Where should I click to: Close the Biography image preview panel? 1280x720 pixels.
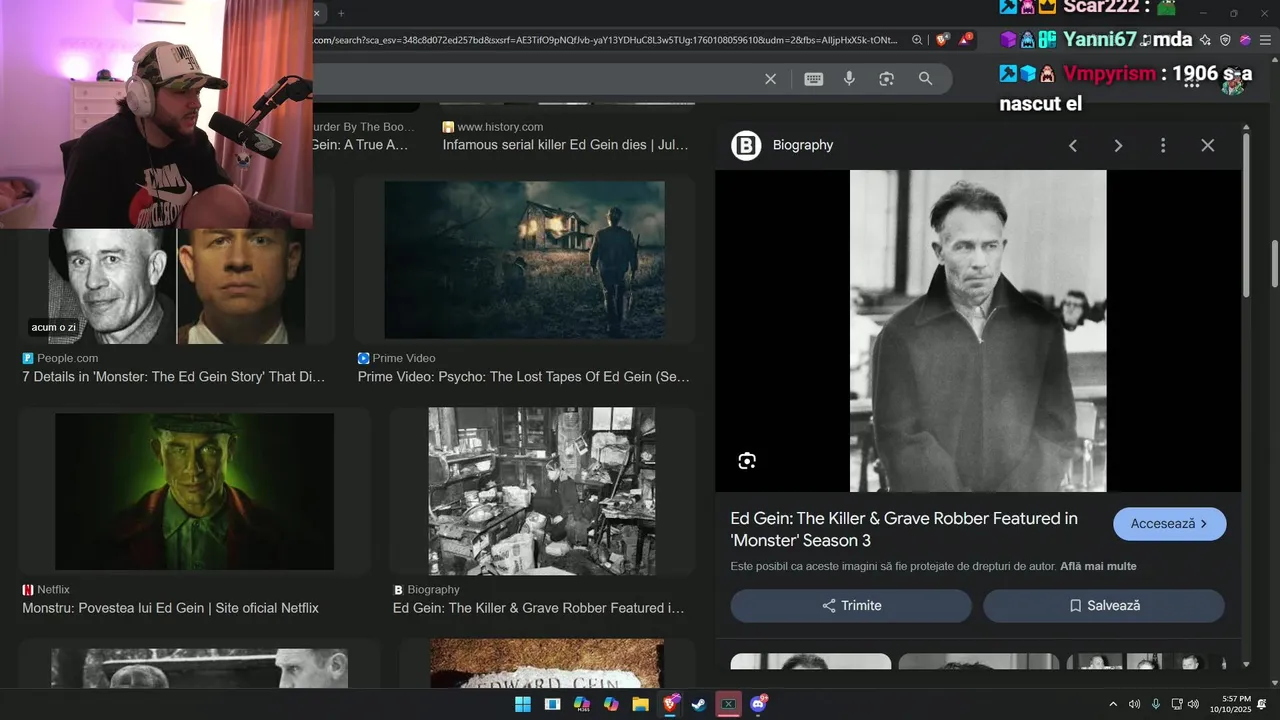pyautogui.click(x=1208, y=146)
